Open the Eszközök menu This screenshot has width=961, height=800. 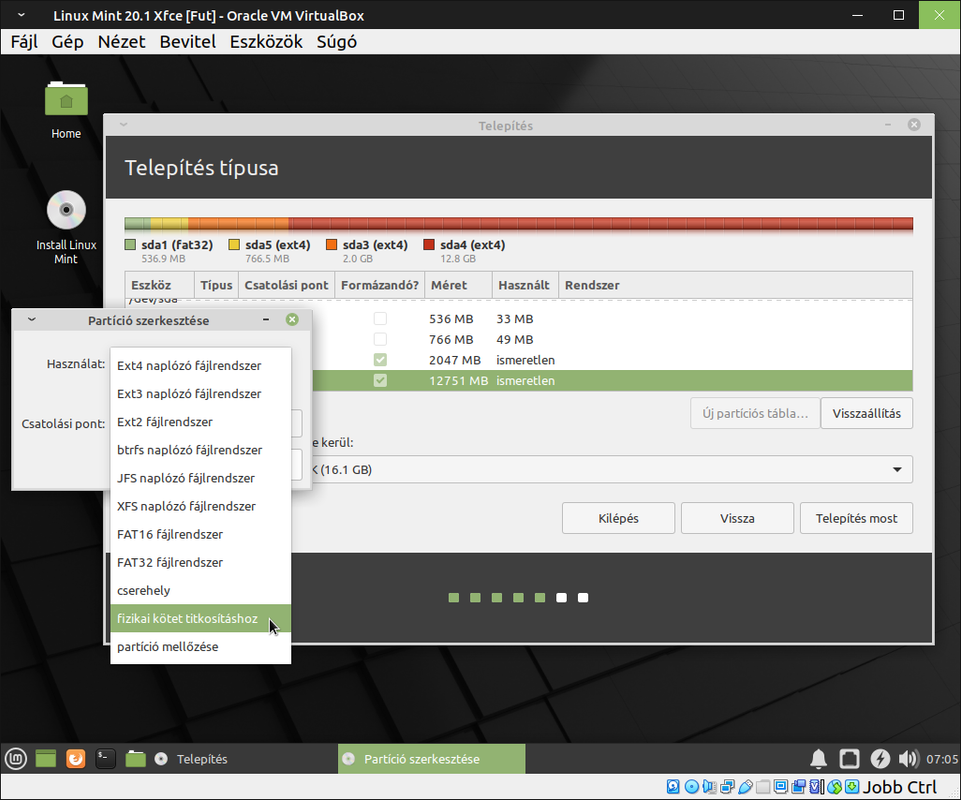266,42
